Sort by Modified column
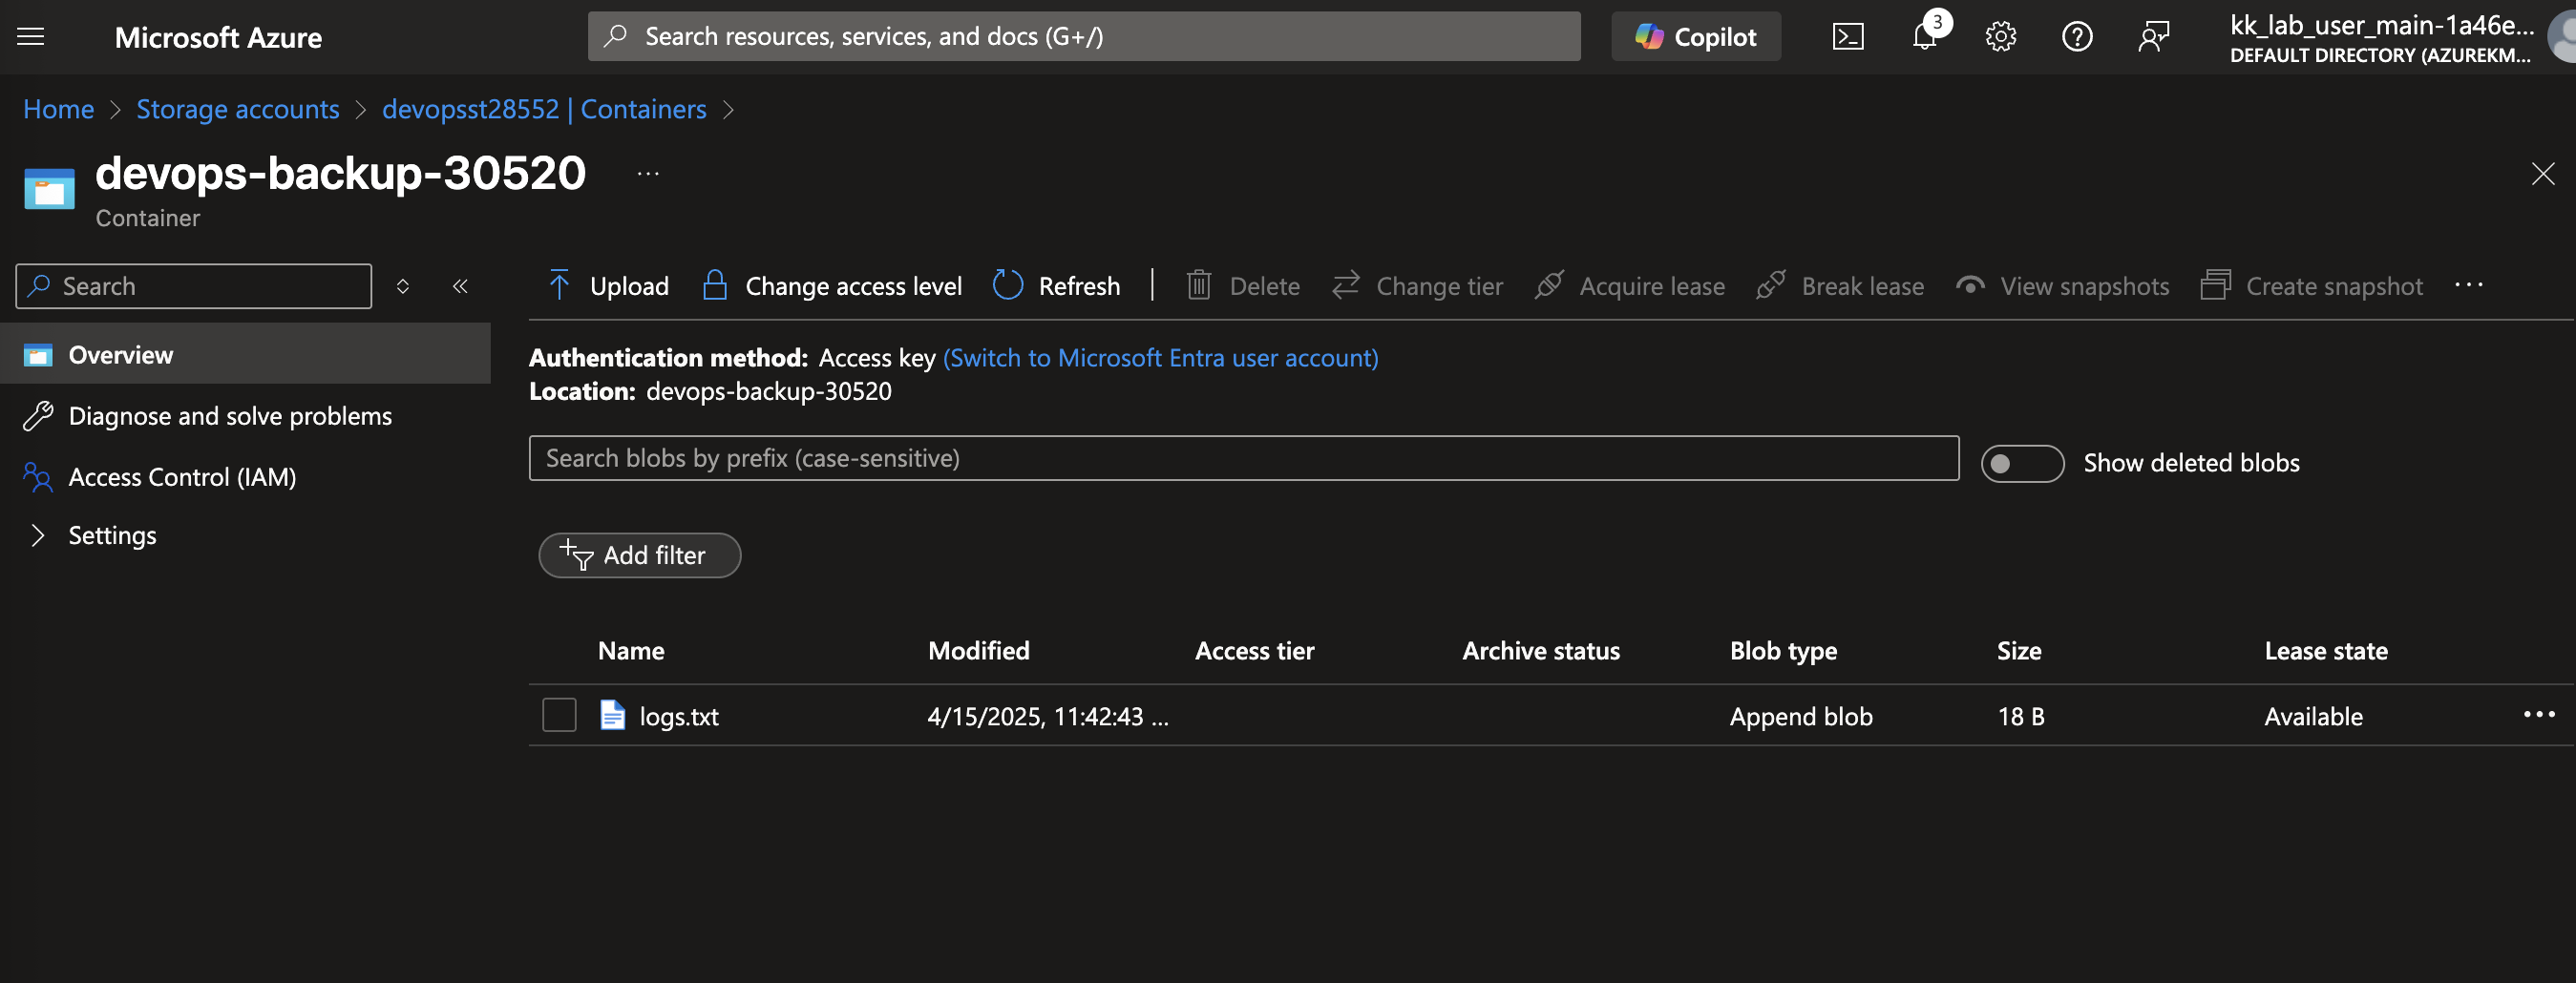Image resolution: width=2576 pixels, height=983 pixels. [x=978, y=651]
